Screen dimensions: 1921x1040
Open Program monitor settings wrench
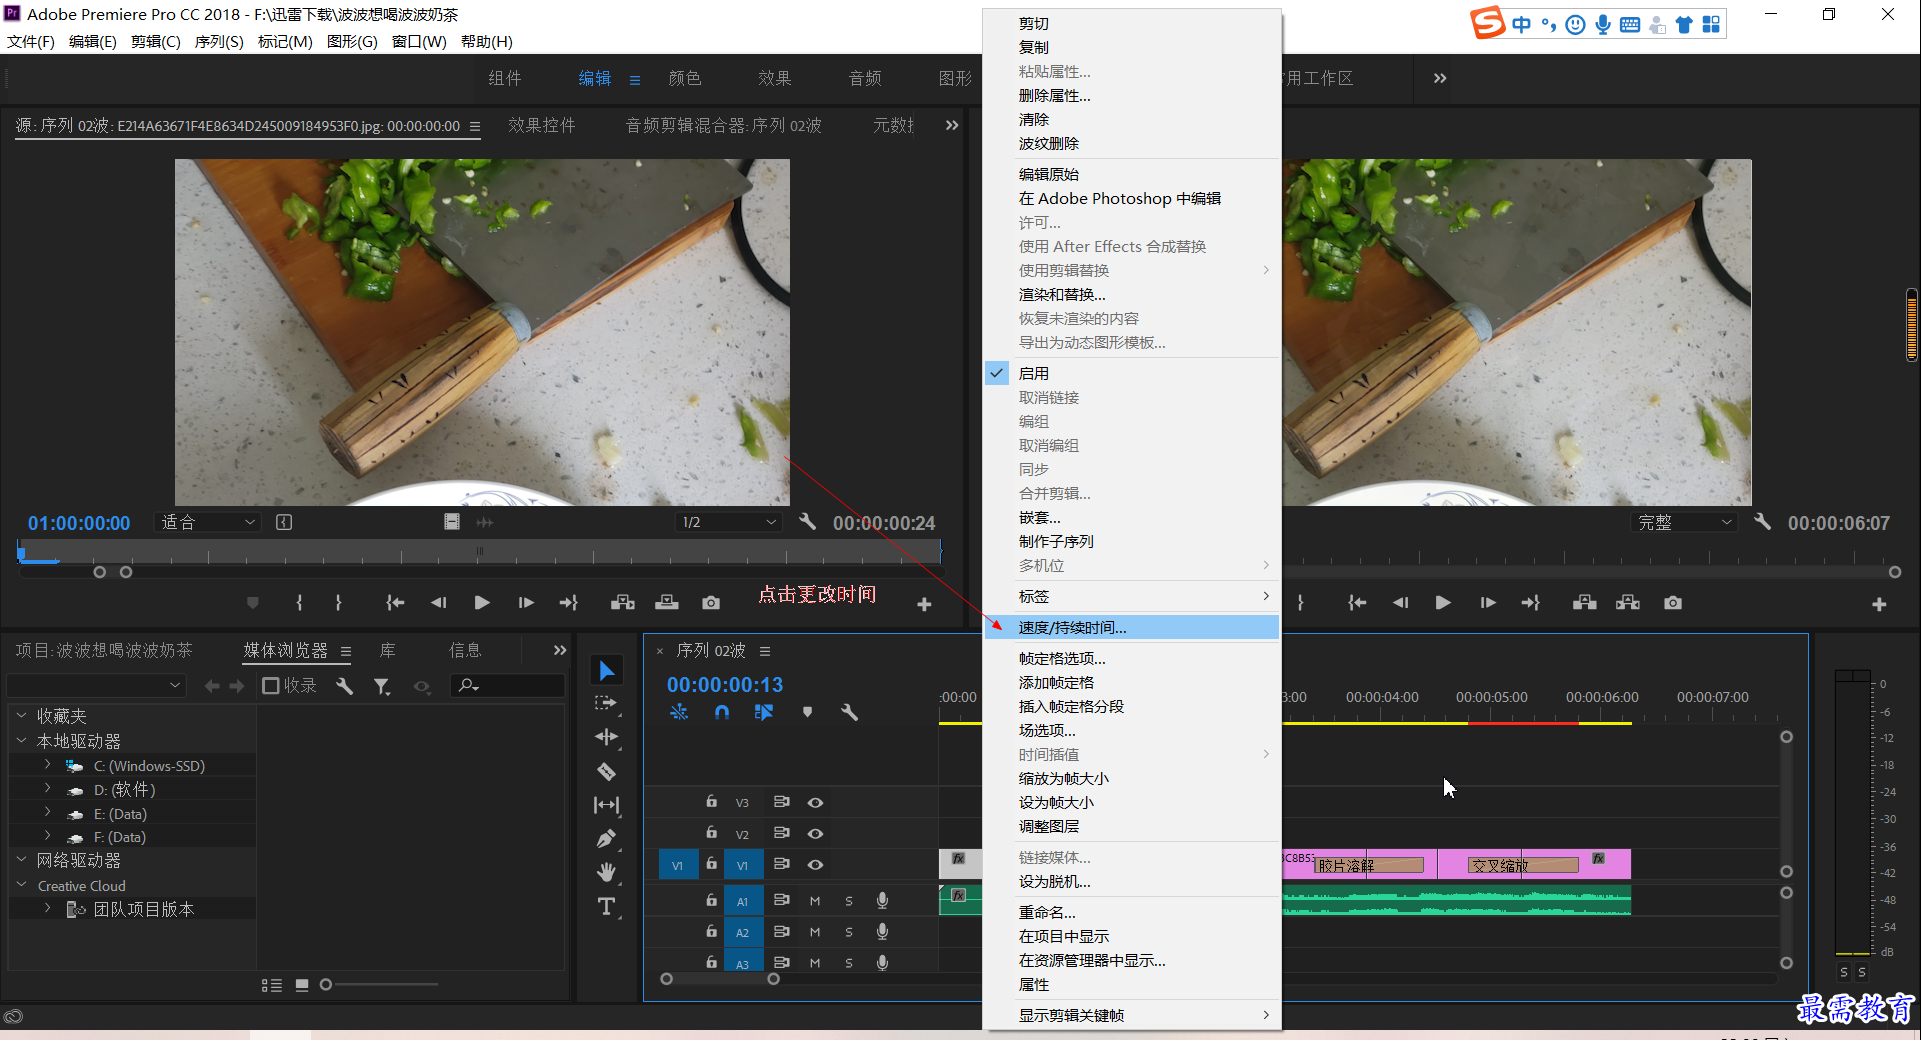(x=1762, y=522)
